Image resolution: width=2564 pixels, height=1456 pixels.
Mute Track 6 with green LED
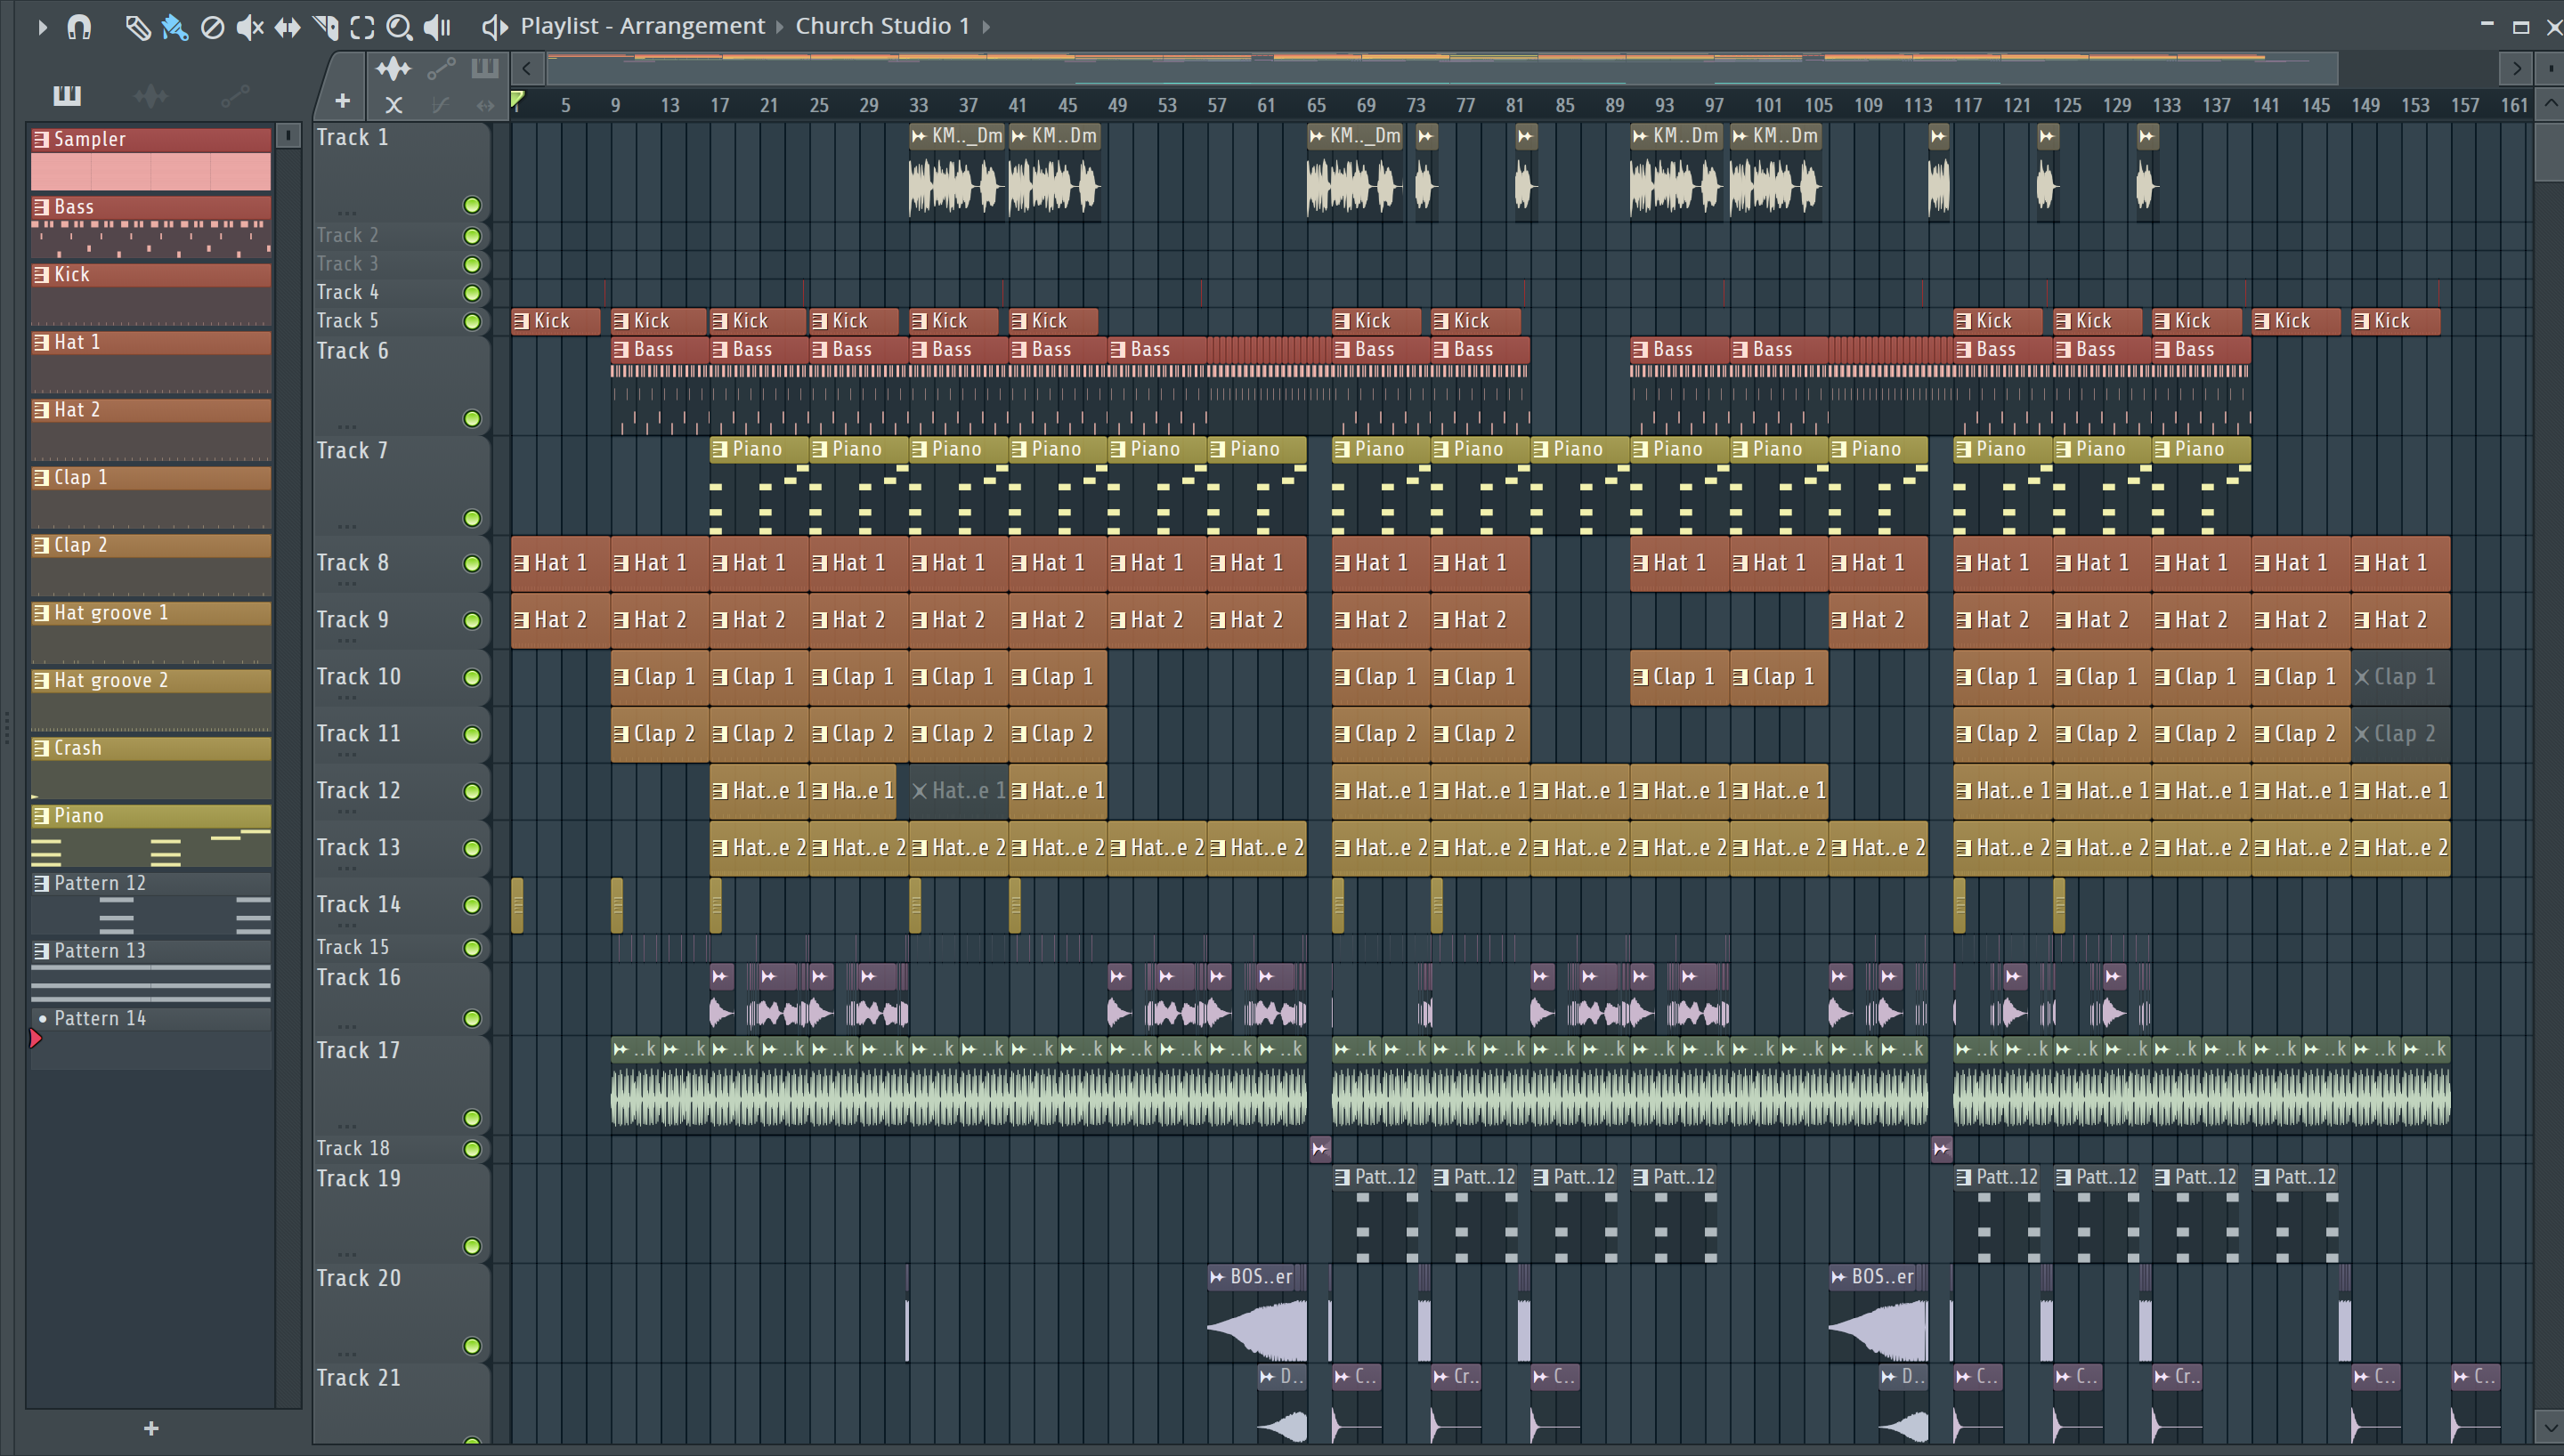click(x=472, y=419)
